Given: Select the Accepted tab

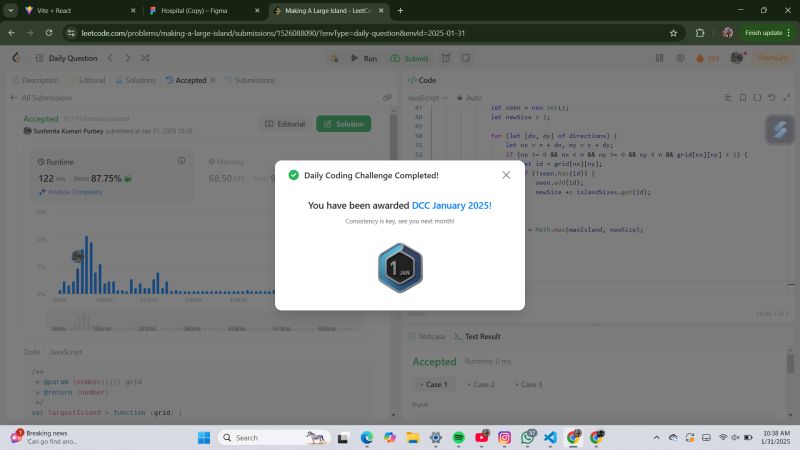Looking at the screenshot, I should (186, 80).
